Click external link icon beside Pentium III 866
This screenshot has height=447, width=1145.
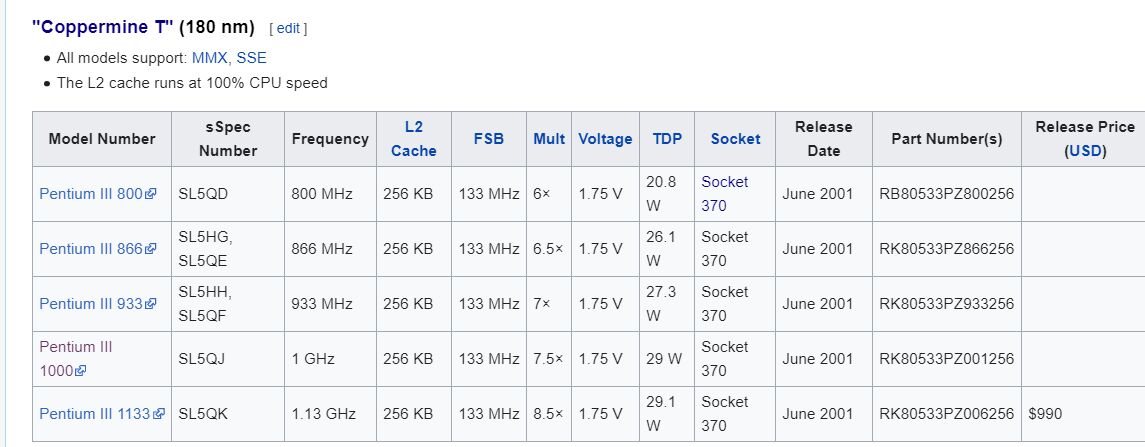(x=151, y=249)
